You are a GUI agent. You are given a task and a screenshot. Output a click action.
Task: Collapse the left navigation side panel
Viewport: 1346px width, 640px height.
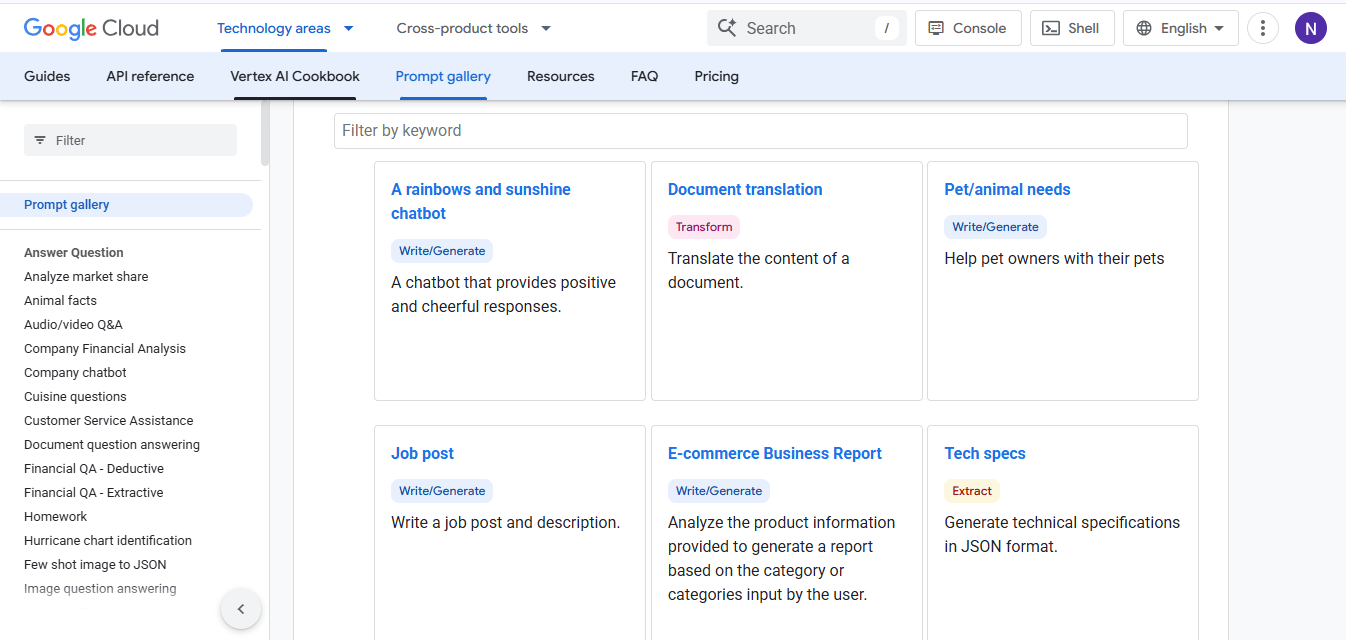click(241, 609)
